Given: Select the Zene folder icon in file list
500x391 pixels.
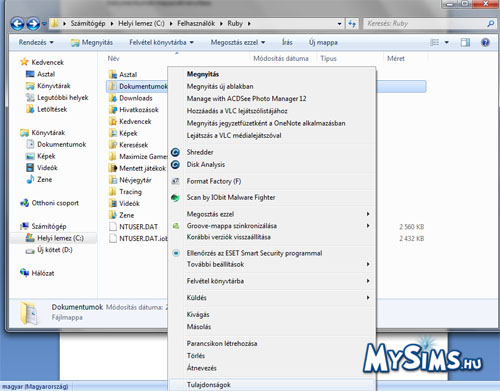Looking at the screenshot, I should 113,215.
